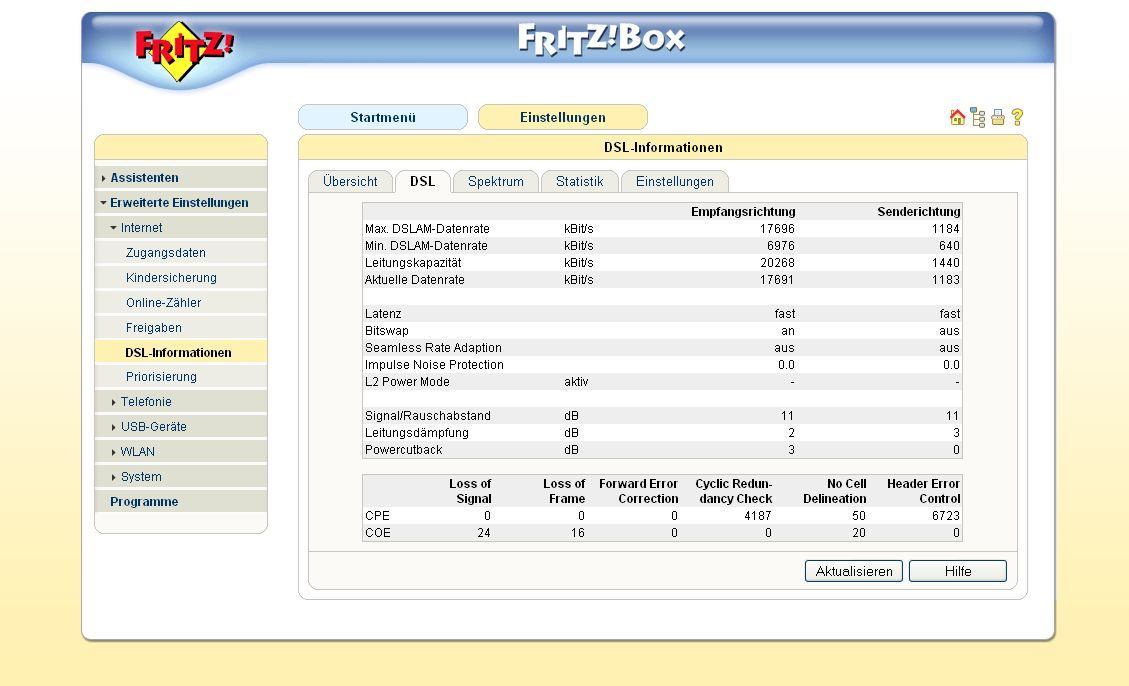Click the Bitswap row label
The width and height of the screenshot is (1129, 686).
pos(387,331)
